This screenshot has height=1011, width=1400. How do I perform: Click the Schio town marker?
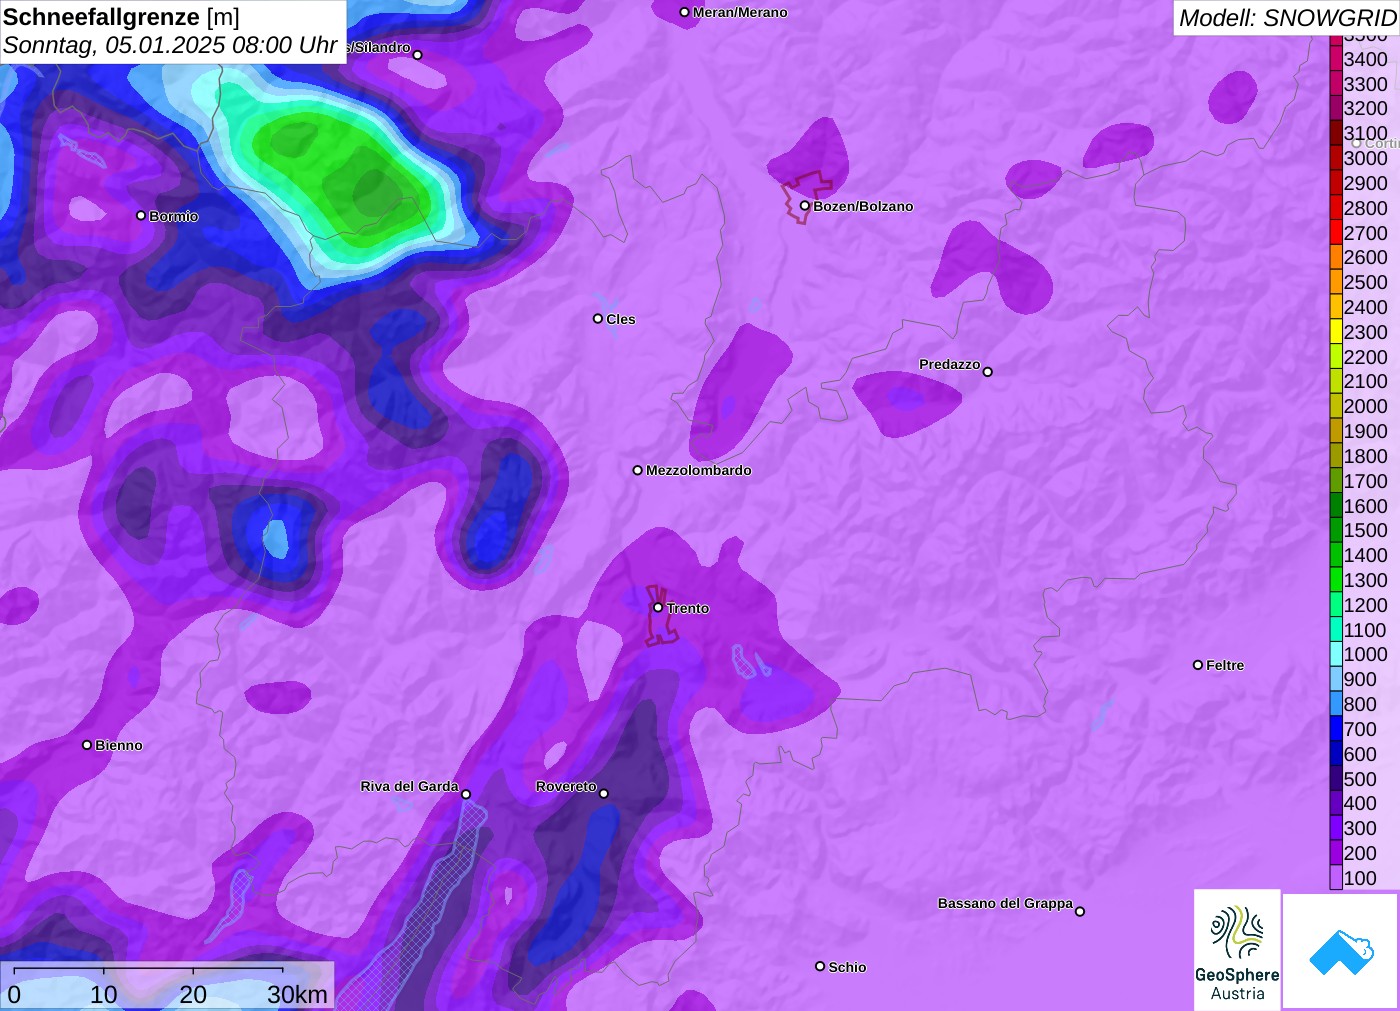[x=820, y=966]
